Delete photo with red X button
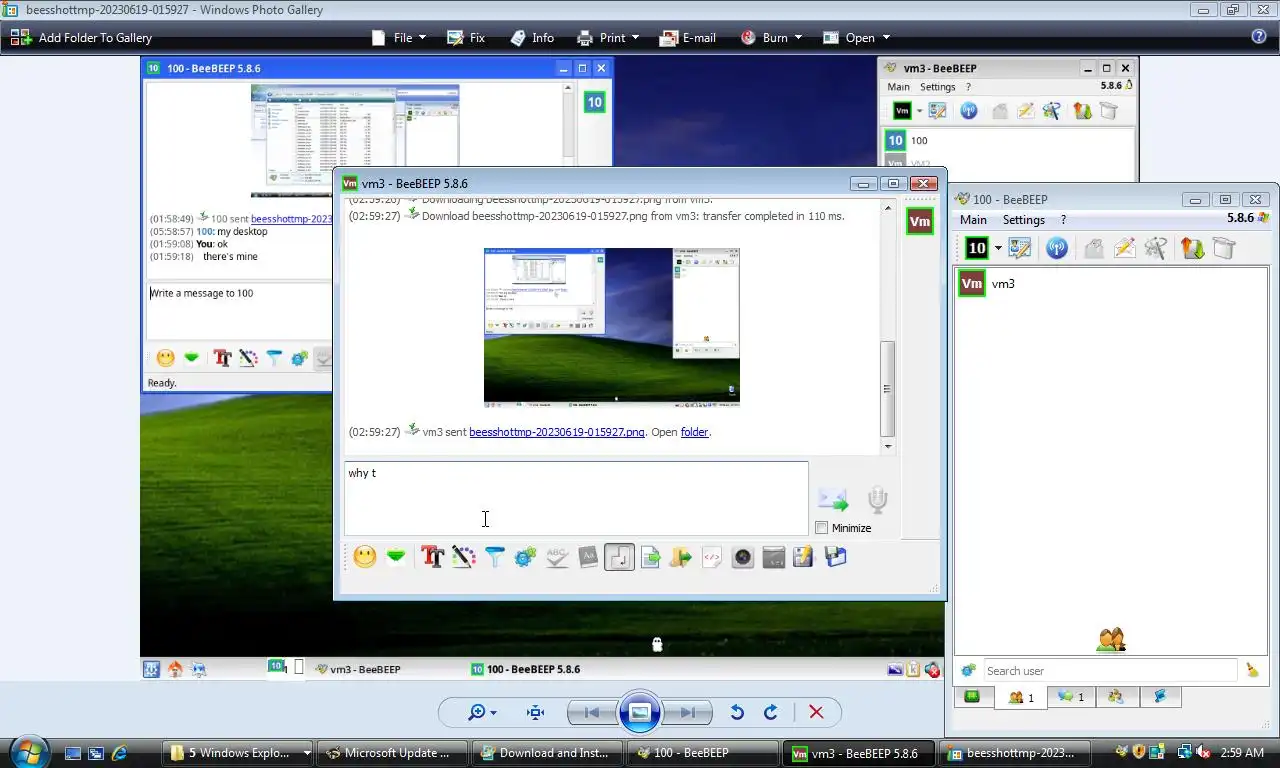Screen dimensions: 1280x768 point(816,712)
